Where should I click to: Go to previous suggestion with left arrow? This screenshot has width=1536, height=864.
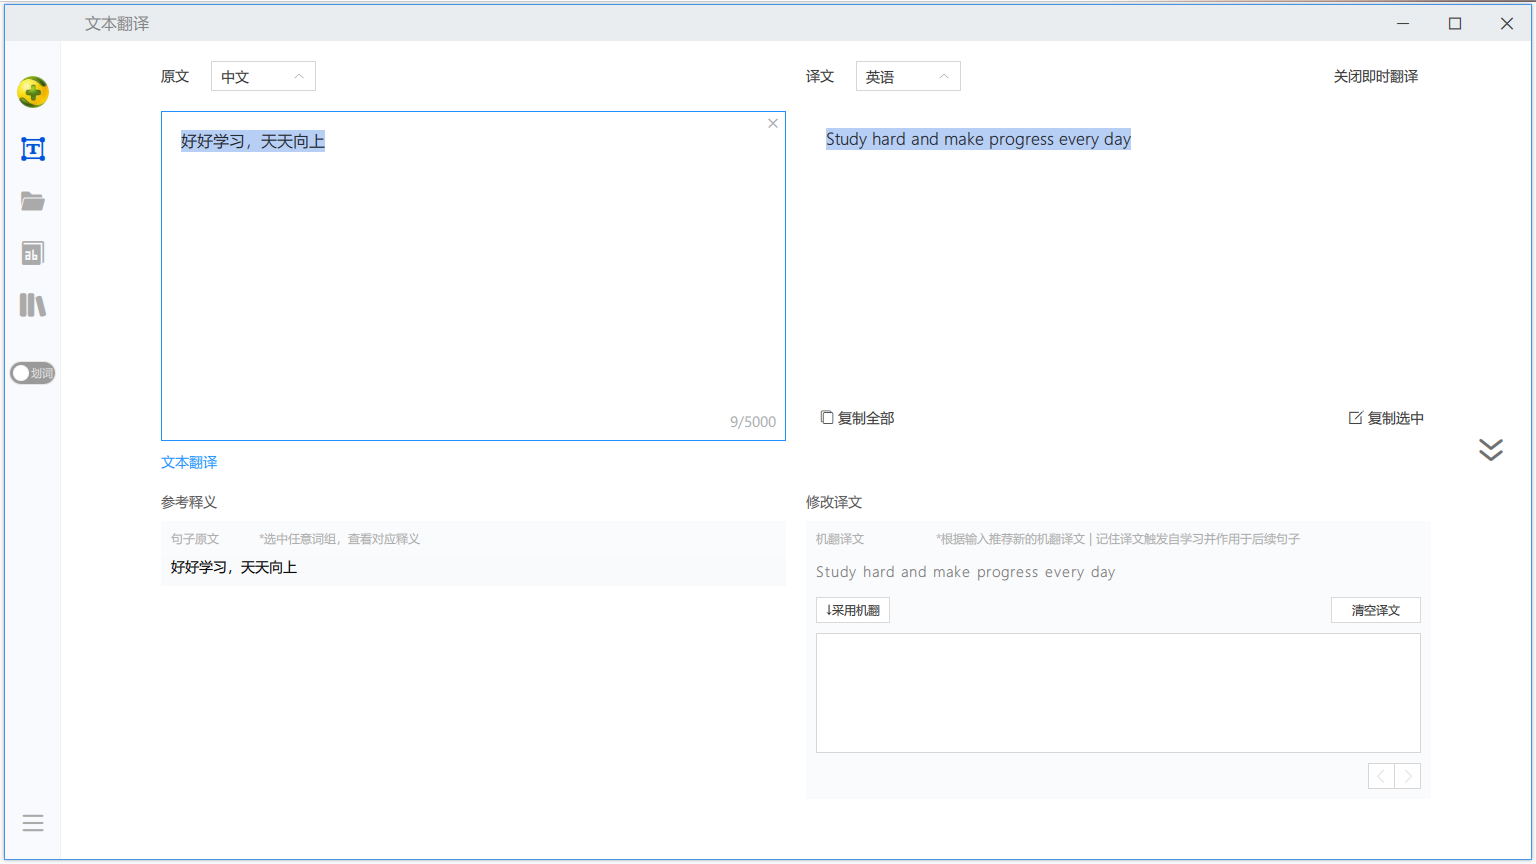[x=1382, y=776]
